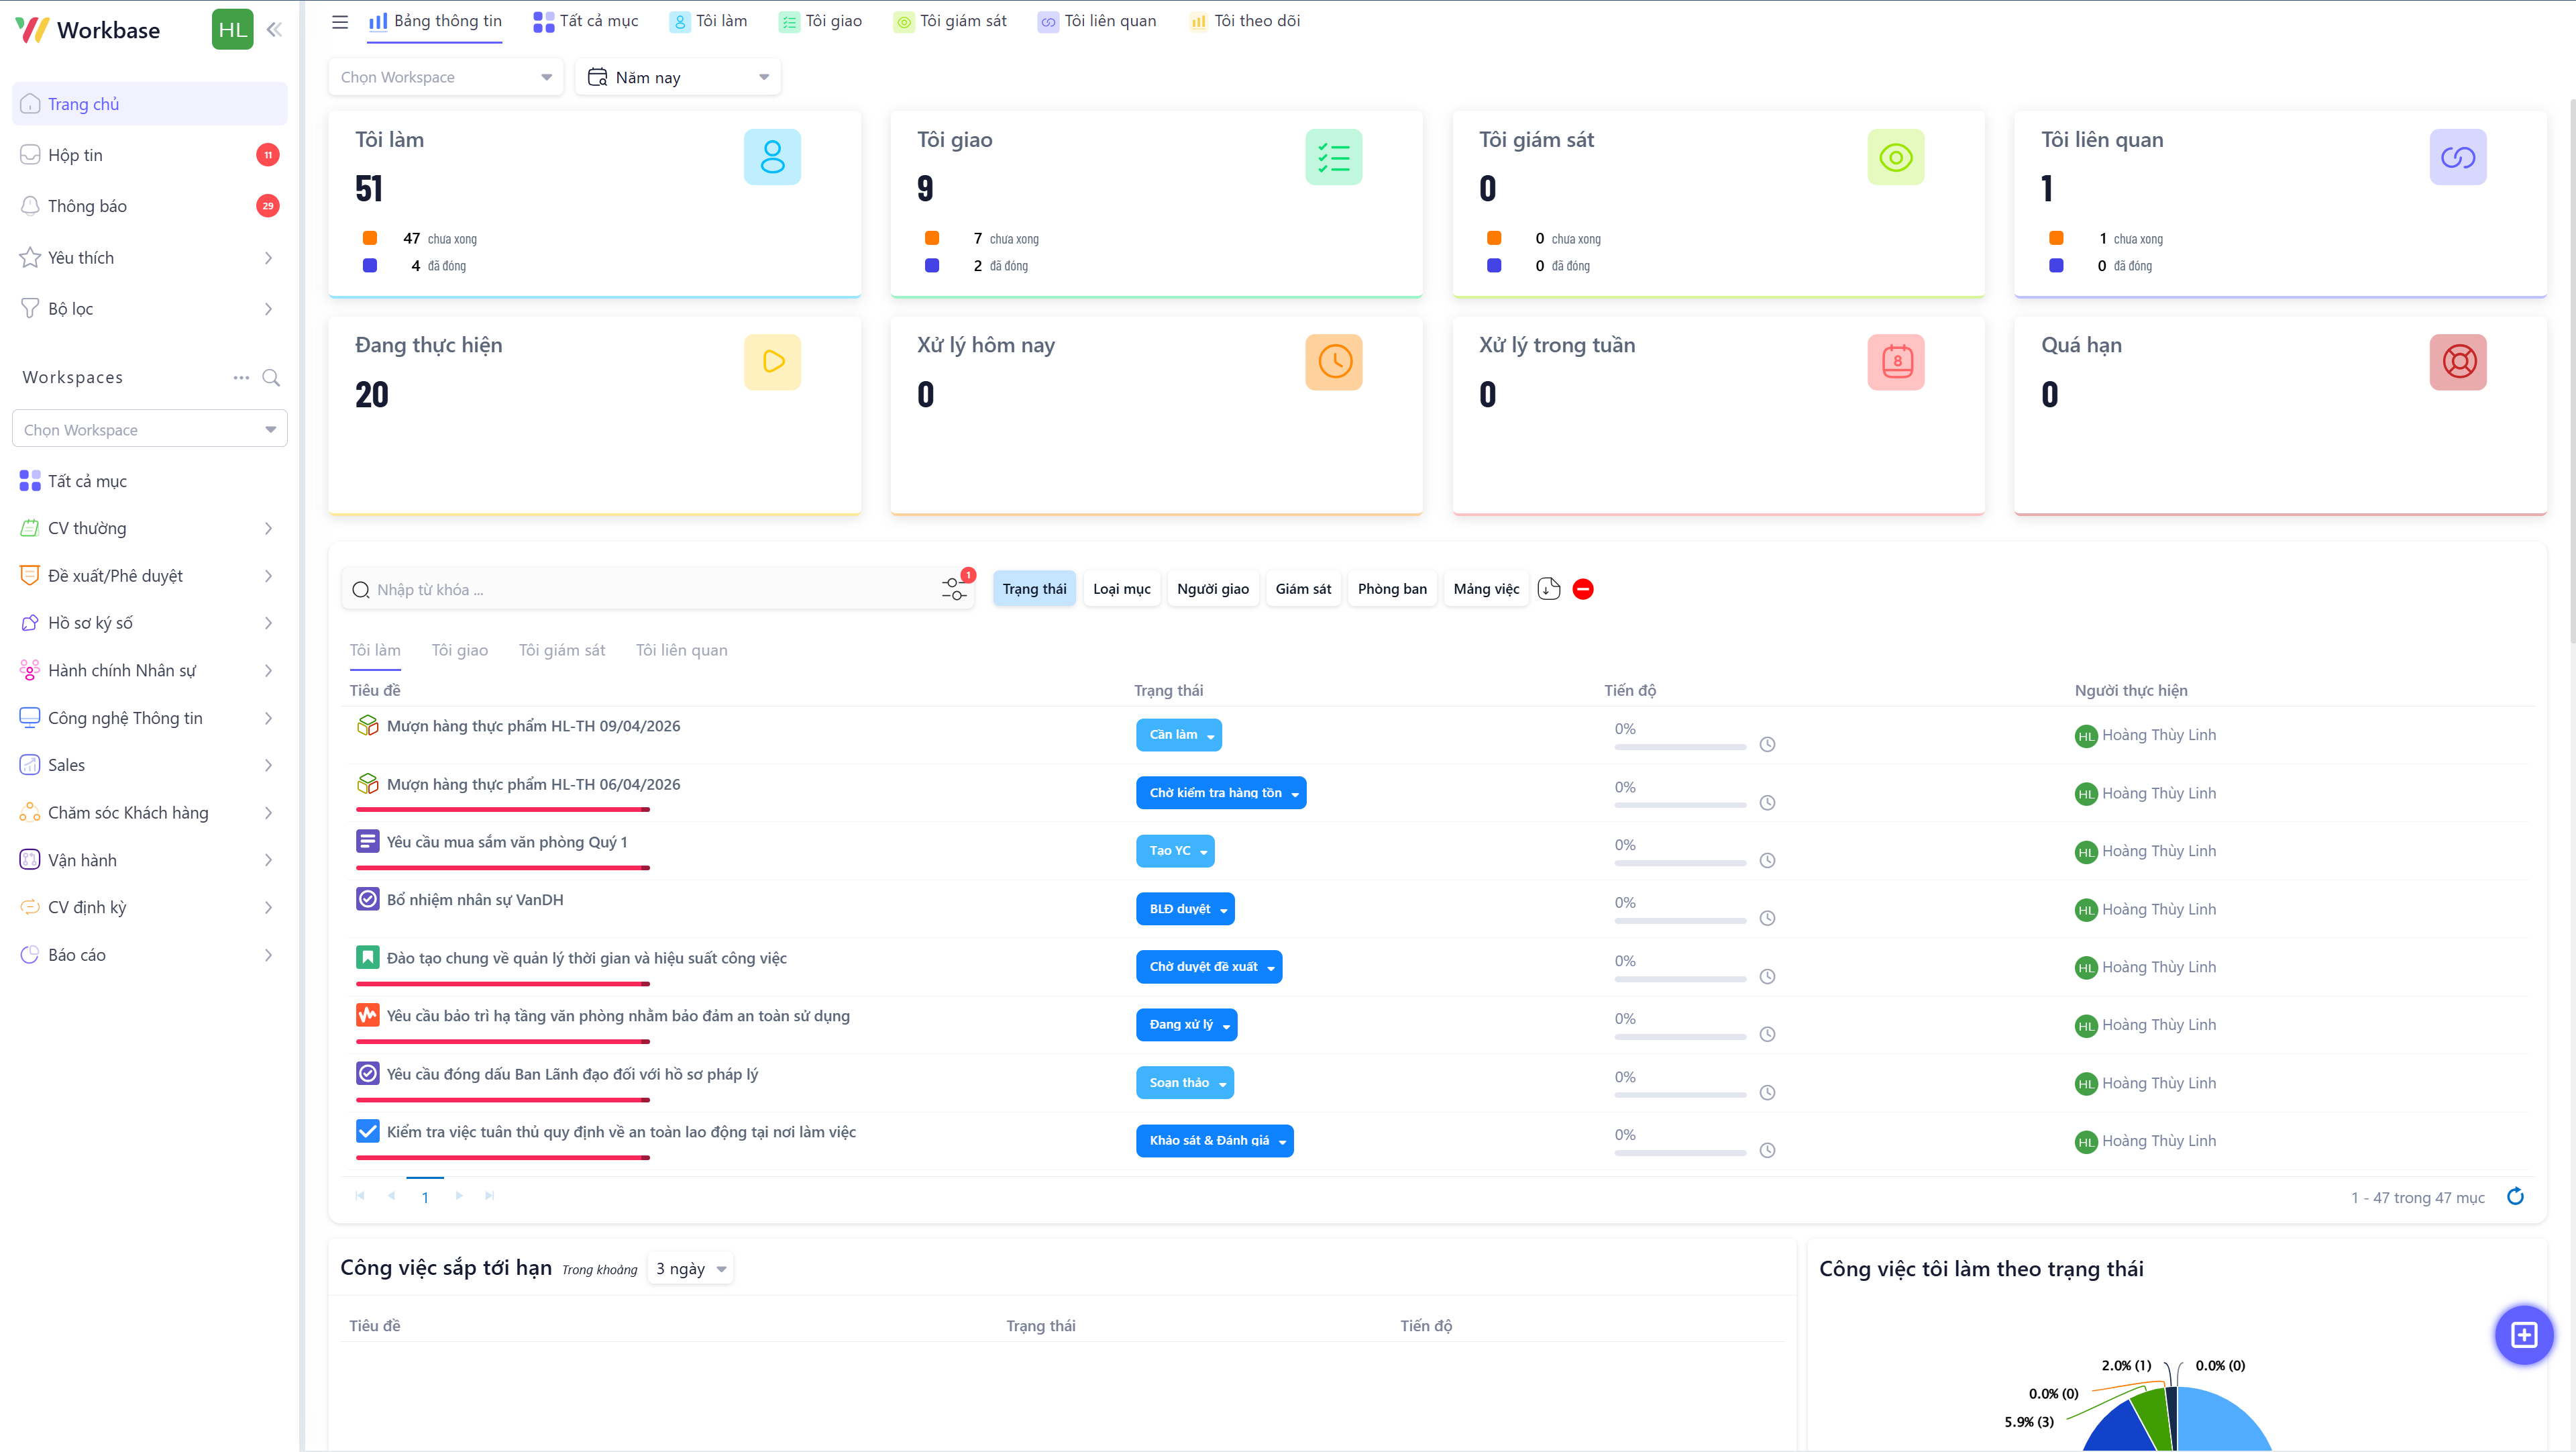
Task: Open task Bổ nhiệm nhân sự VanDH
Action: [475, 900]
